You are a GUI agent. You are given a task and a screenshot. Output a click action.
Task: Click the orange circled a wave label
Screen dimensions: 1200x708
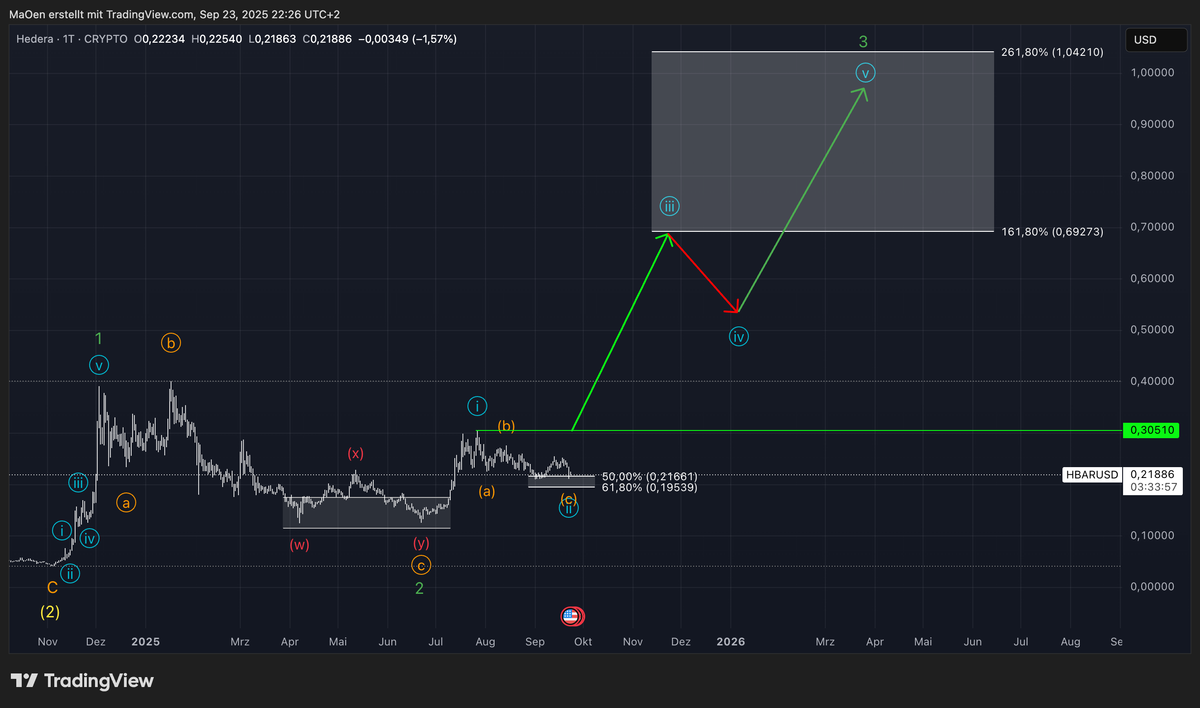[x=126, y=503]
